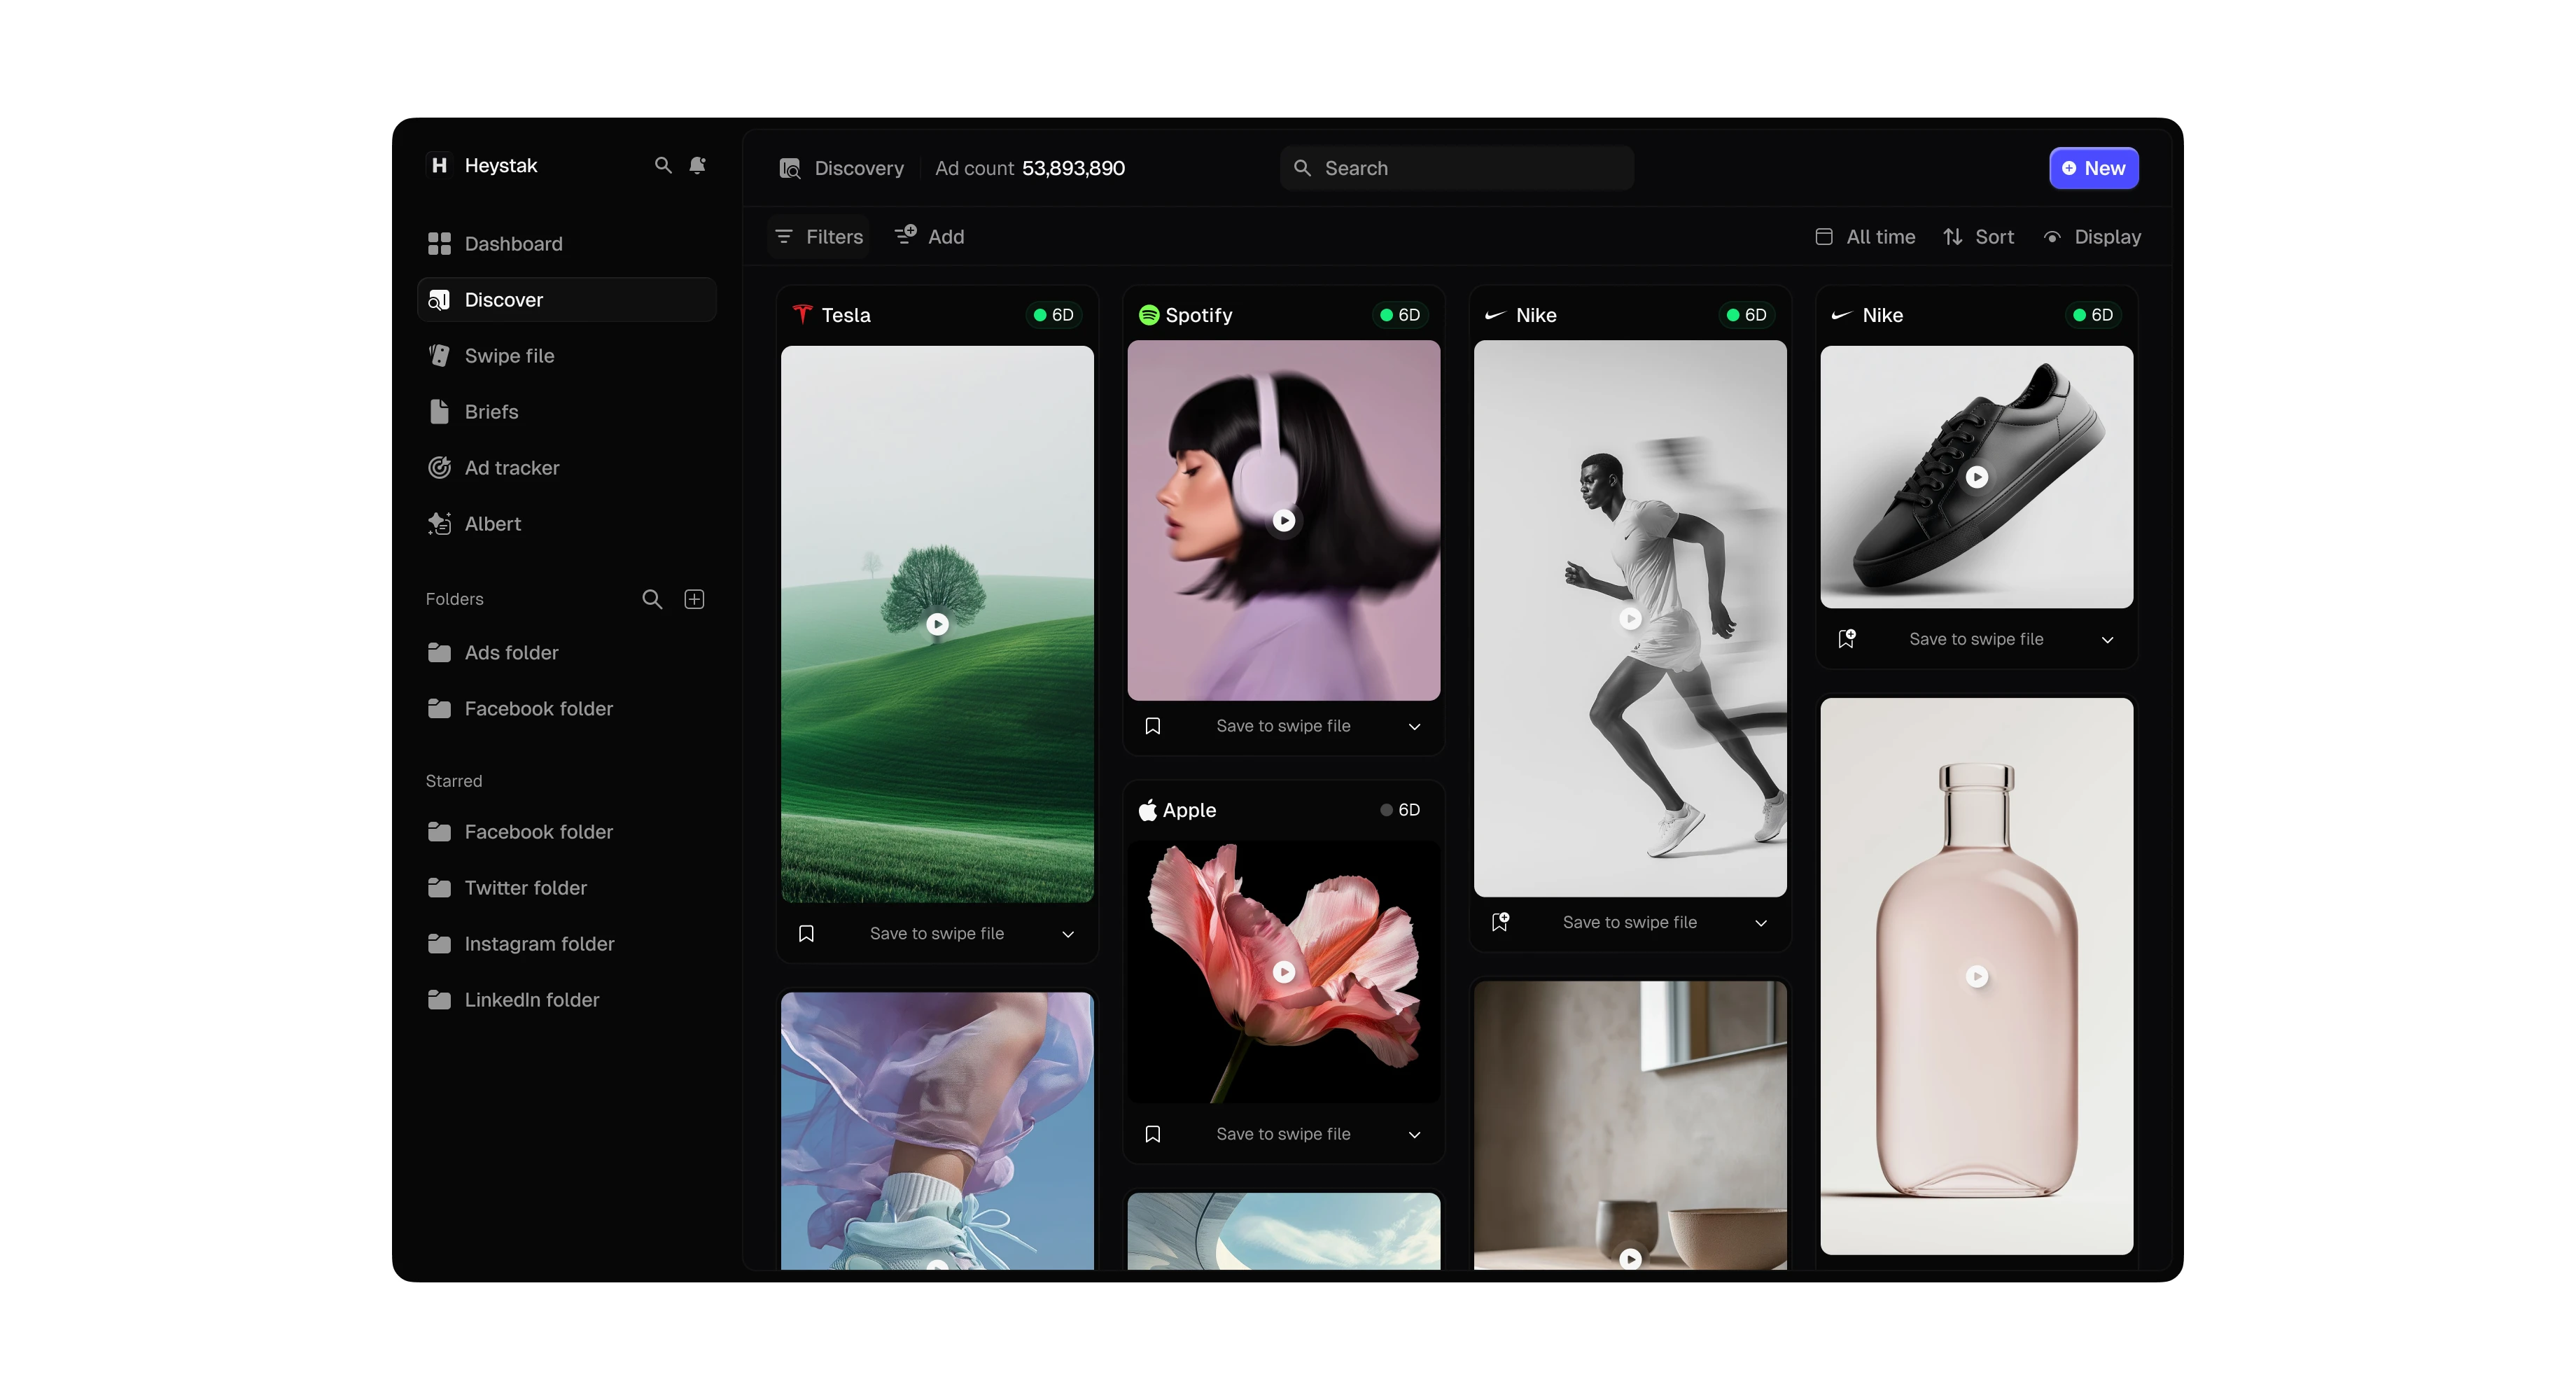2576x1400 pixels.
Task: Open the Albert assistant
Action: click(x=492, y=524)
